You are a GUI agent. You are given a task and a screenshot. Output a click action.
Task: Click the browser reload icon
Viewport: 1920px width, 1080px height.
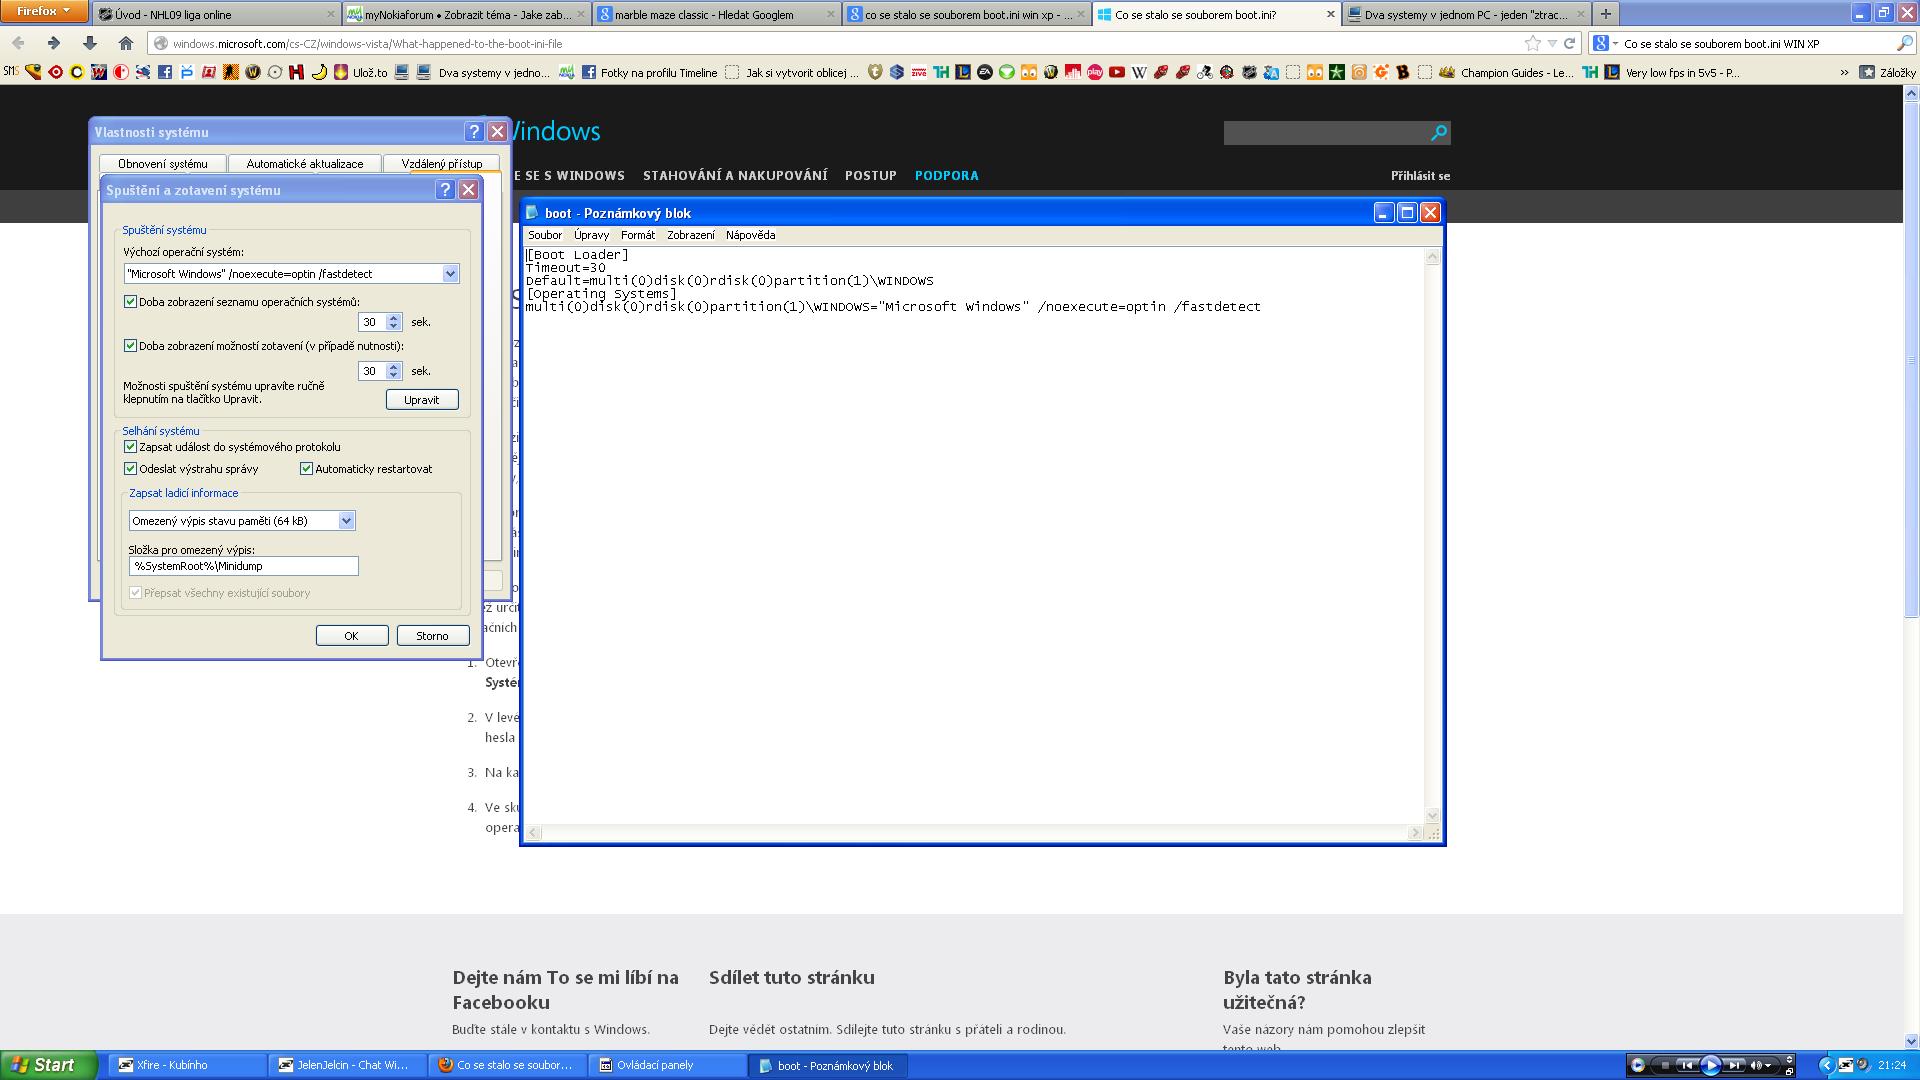click(x=1569, y=43)
